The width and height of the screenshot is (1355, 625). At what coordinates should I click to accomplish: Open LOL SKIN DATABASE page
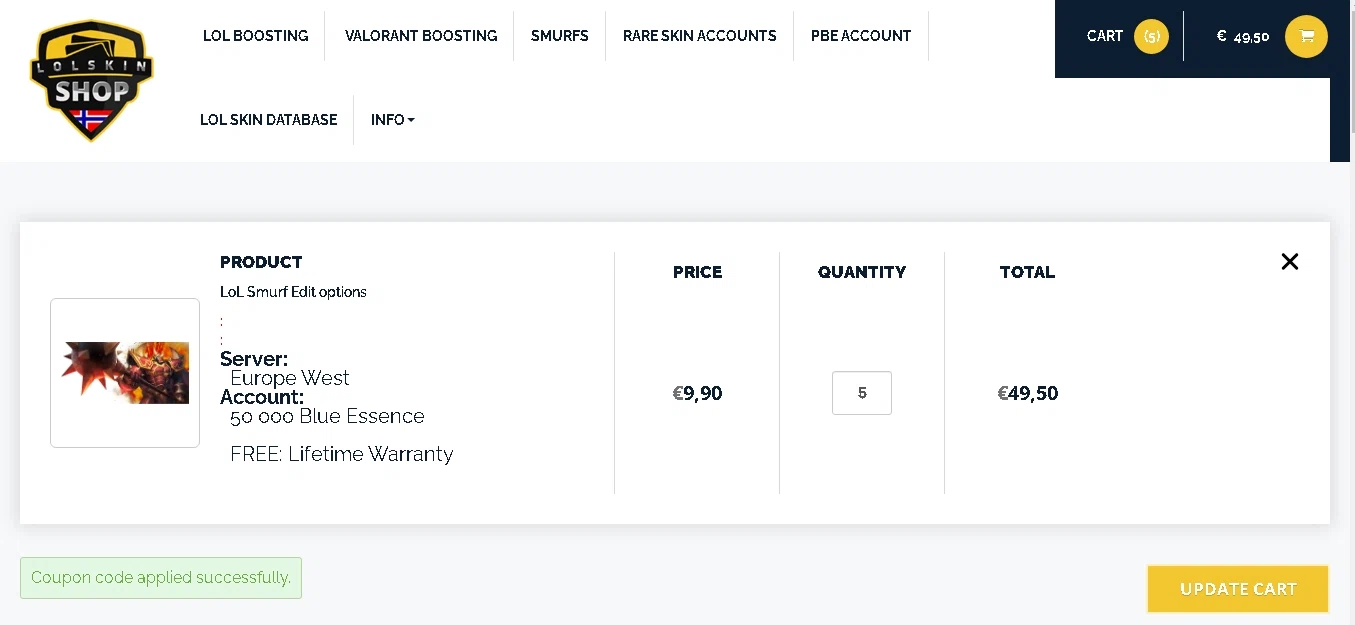tap(269, 120)
